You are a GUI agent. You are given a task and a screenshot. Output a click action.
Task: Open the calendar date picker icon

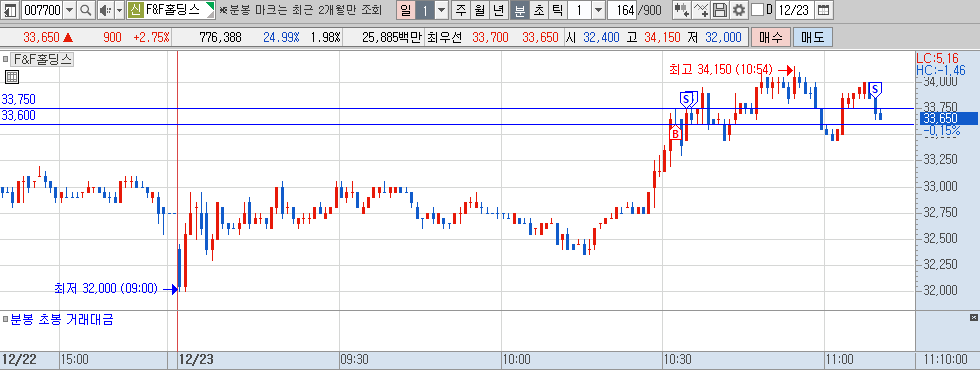[824, 10]
